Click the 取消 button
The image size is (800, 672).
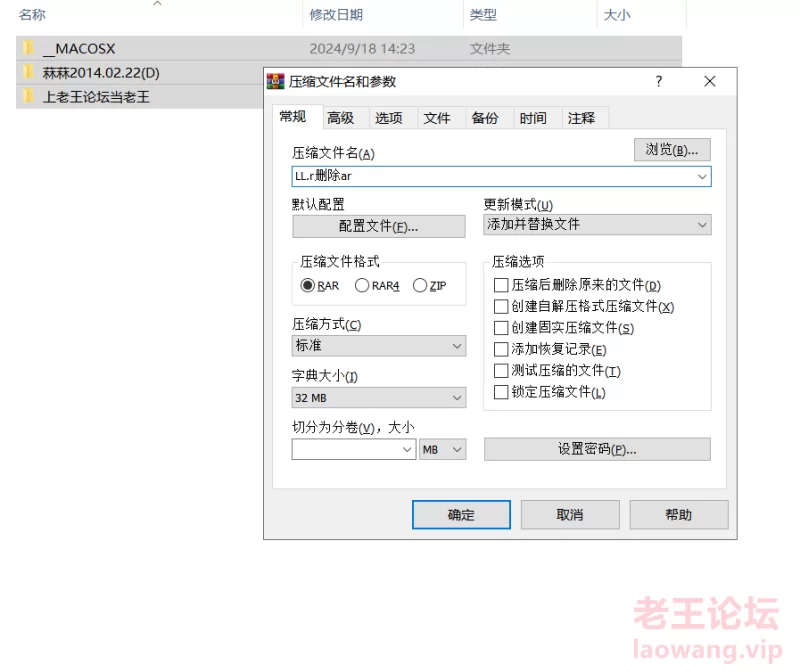pyautogui.click(x=570, y=514)
